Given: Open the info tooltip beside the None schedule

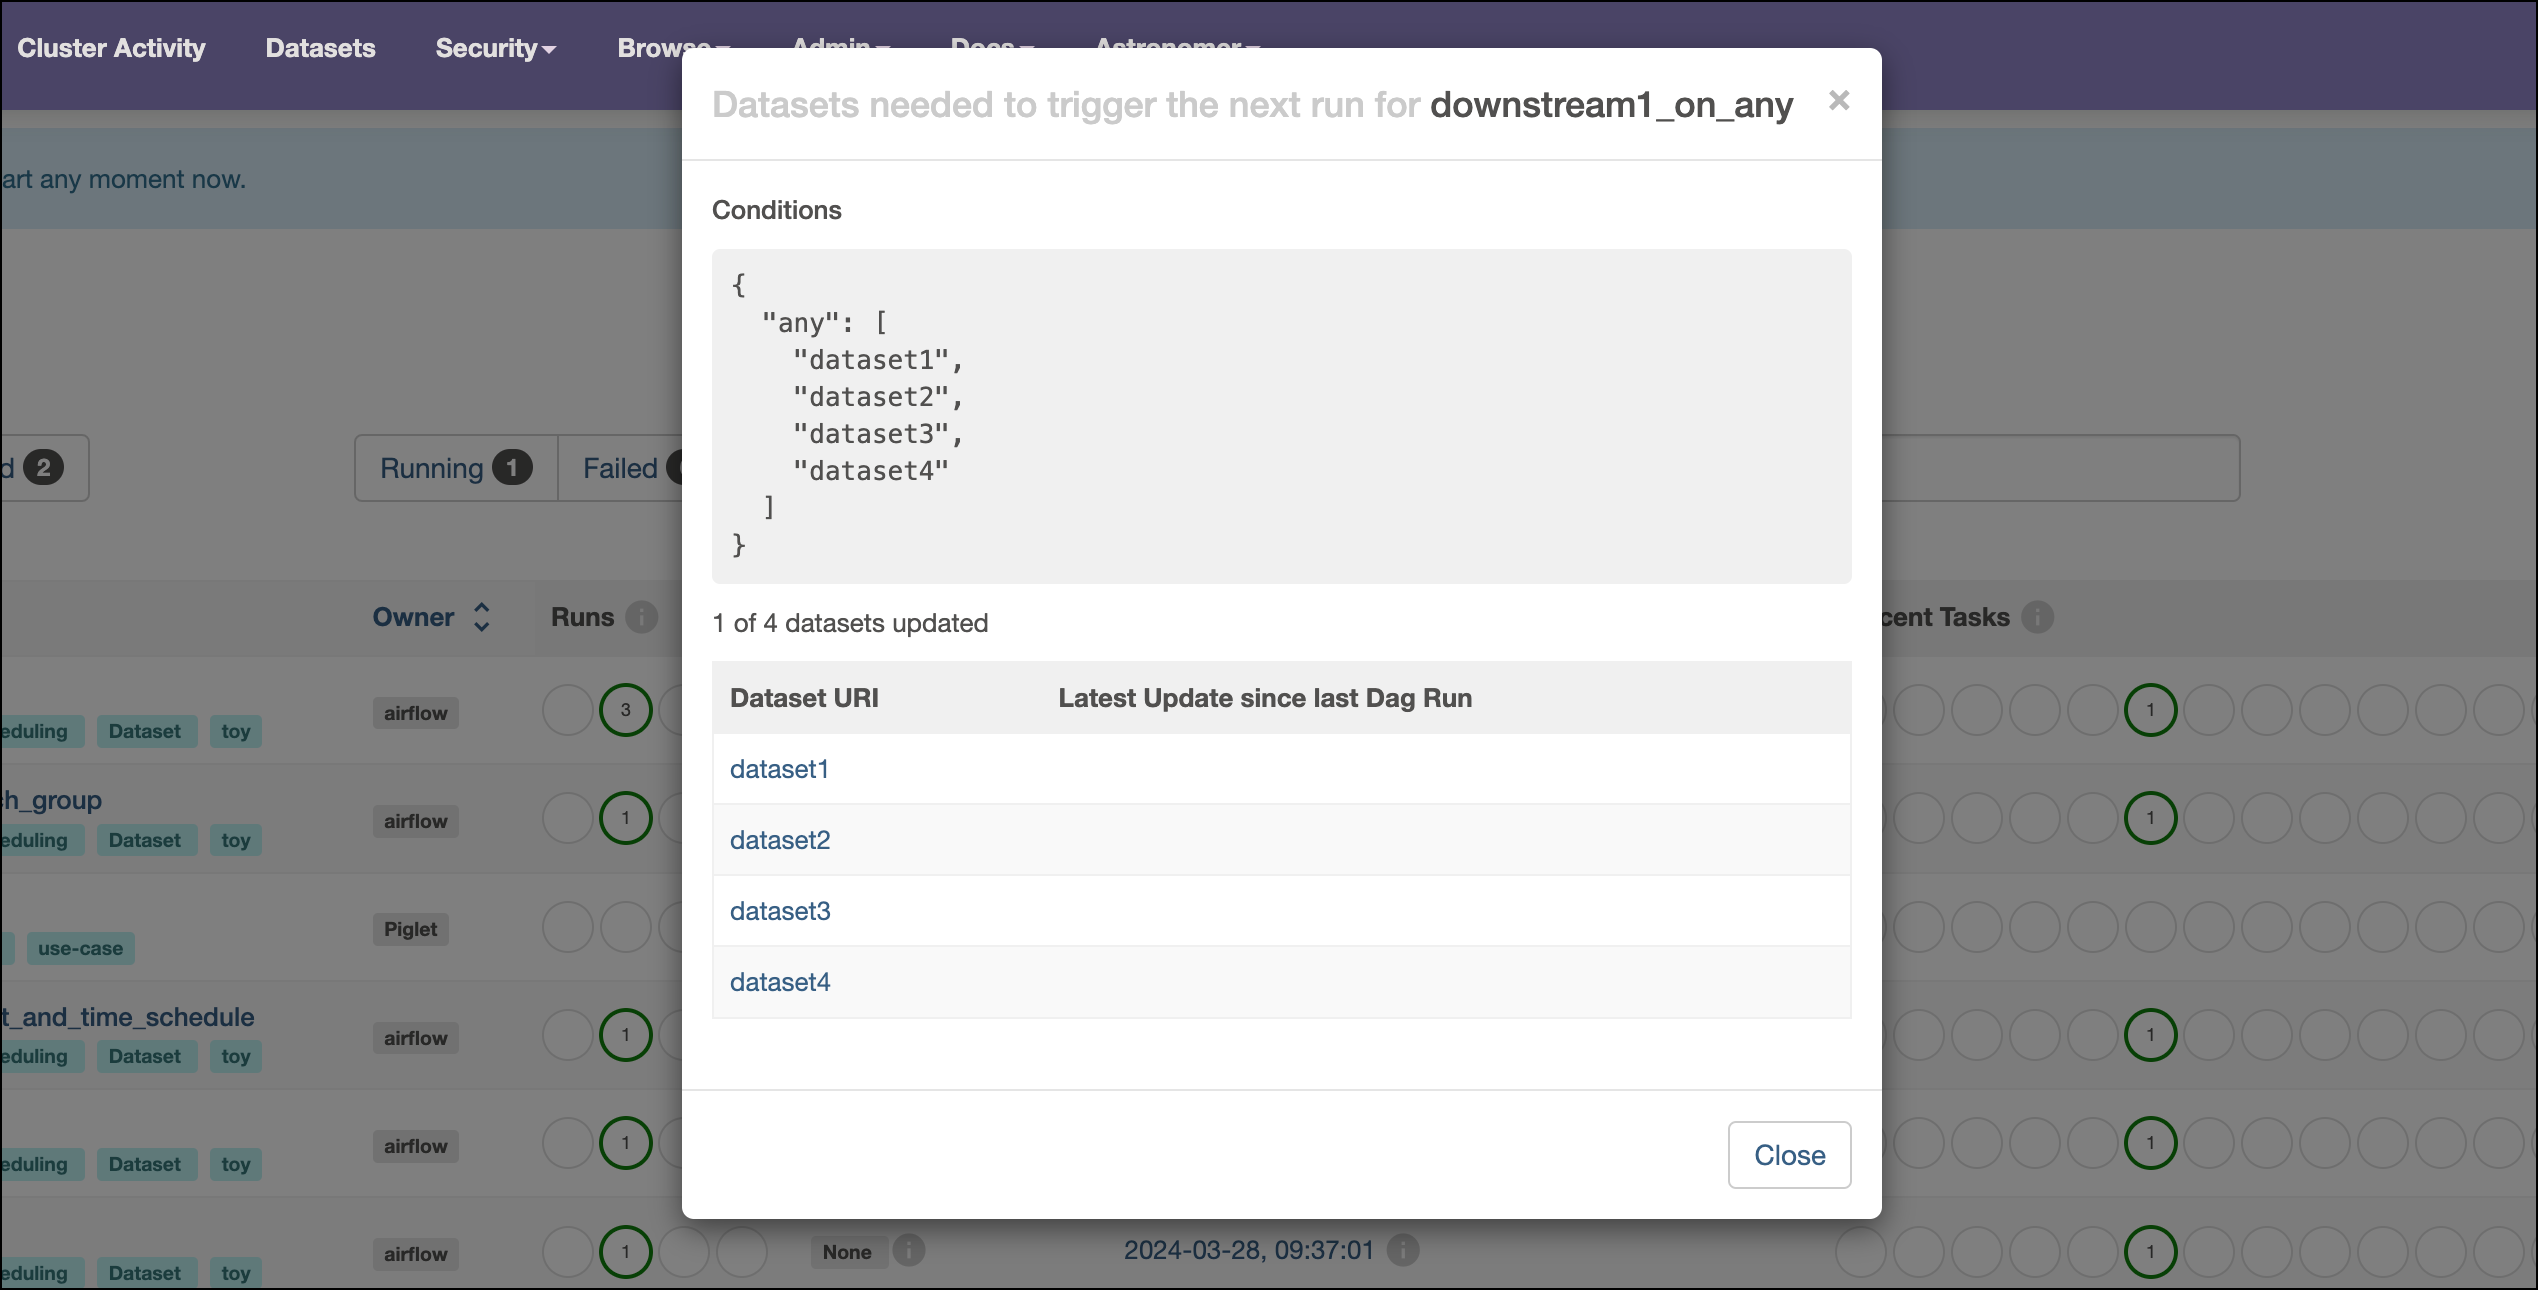Looking at the screenshot, I should point(908,1250).
